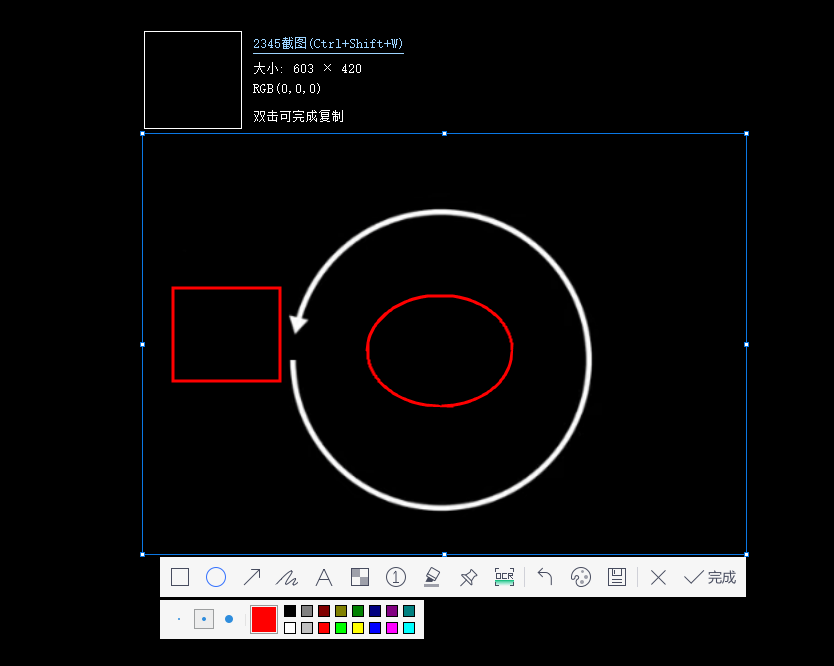
Task: Pick the yellow color swatch
Action: [359, 627]
